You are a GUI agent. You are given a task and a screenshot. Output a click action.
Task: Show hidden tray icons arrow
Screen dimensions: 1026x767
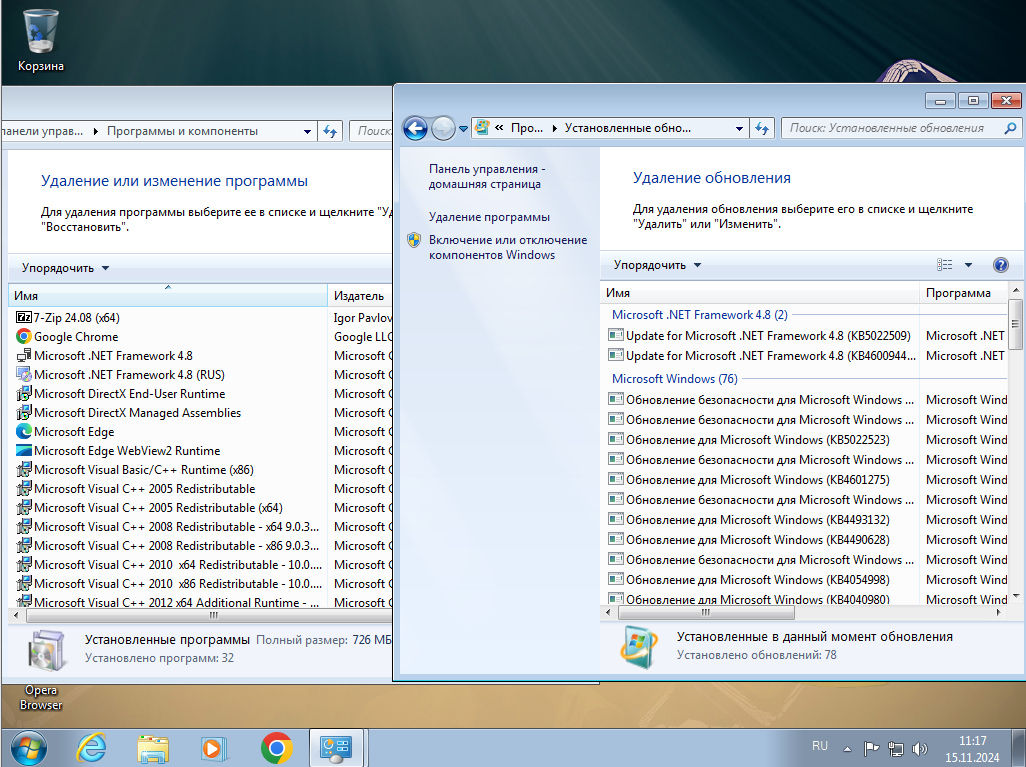point(847,749)
